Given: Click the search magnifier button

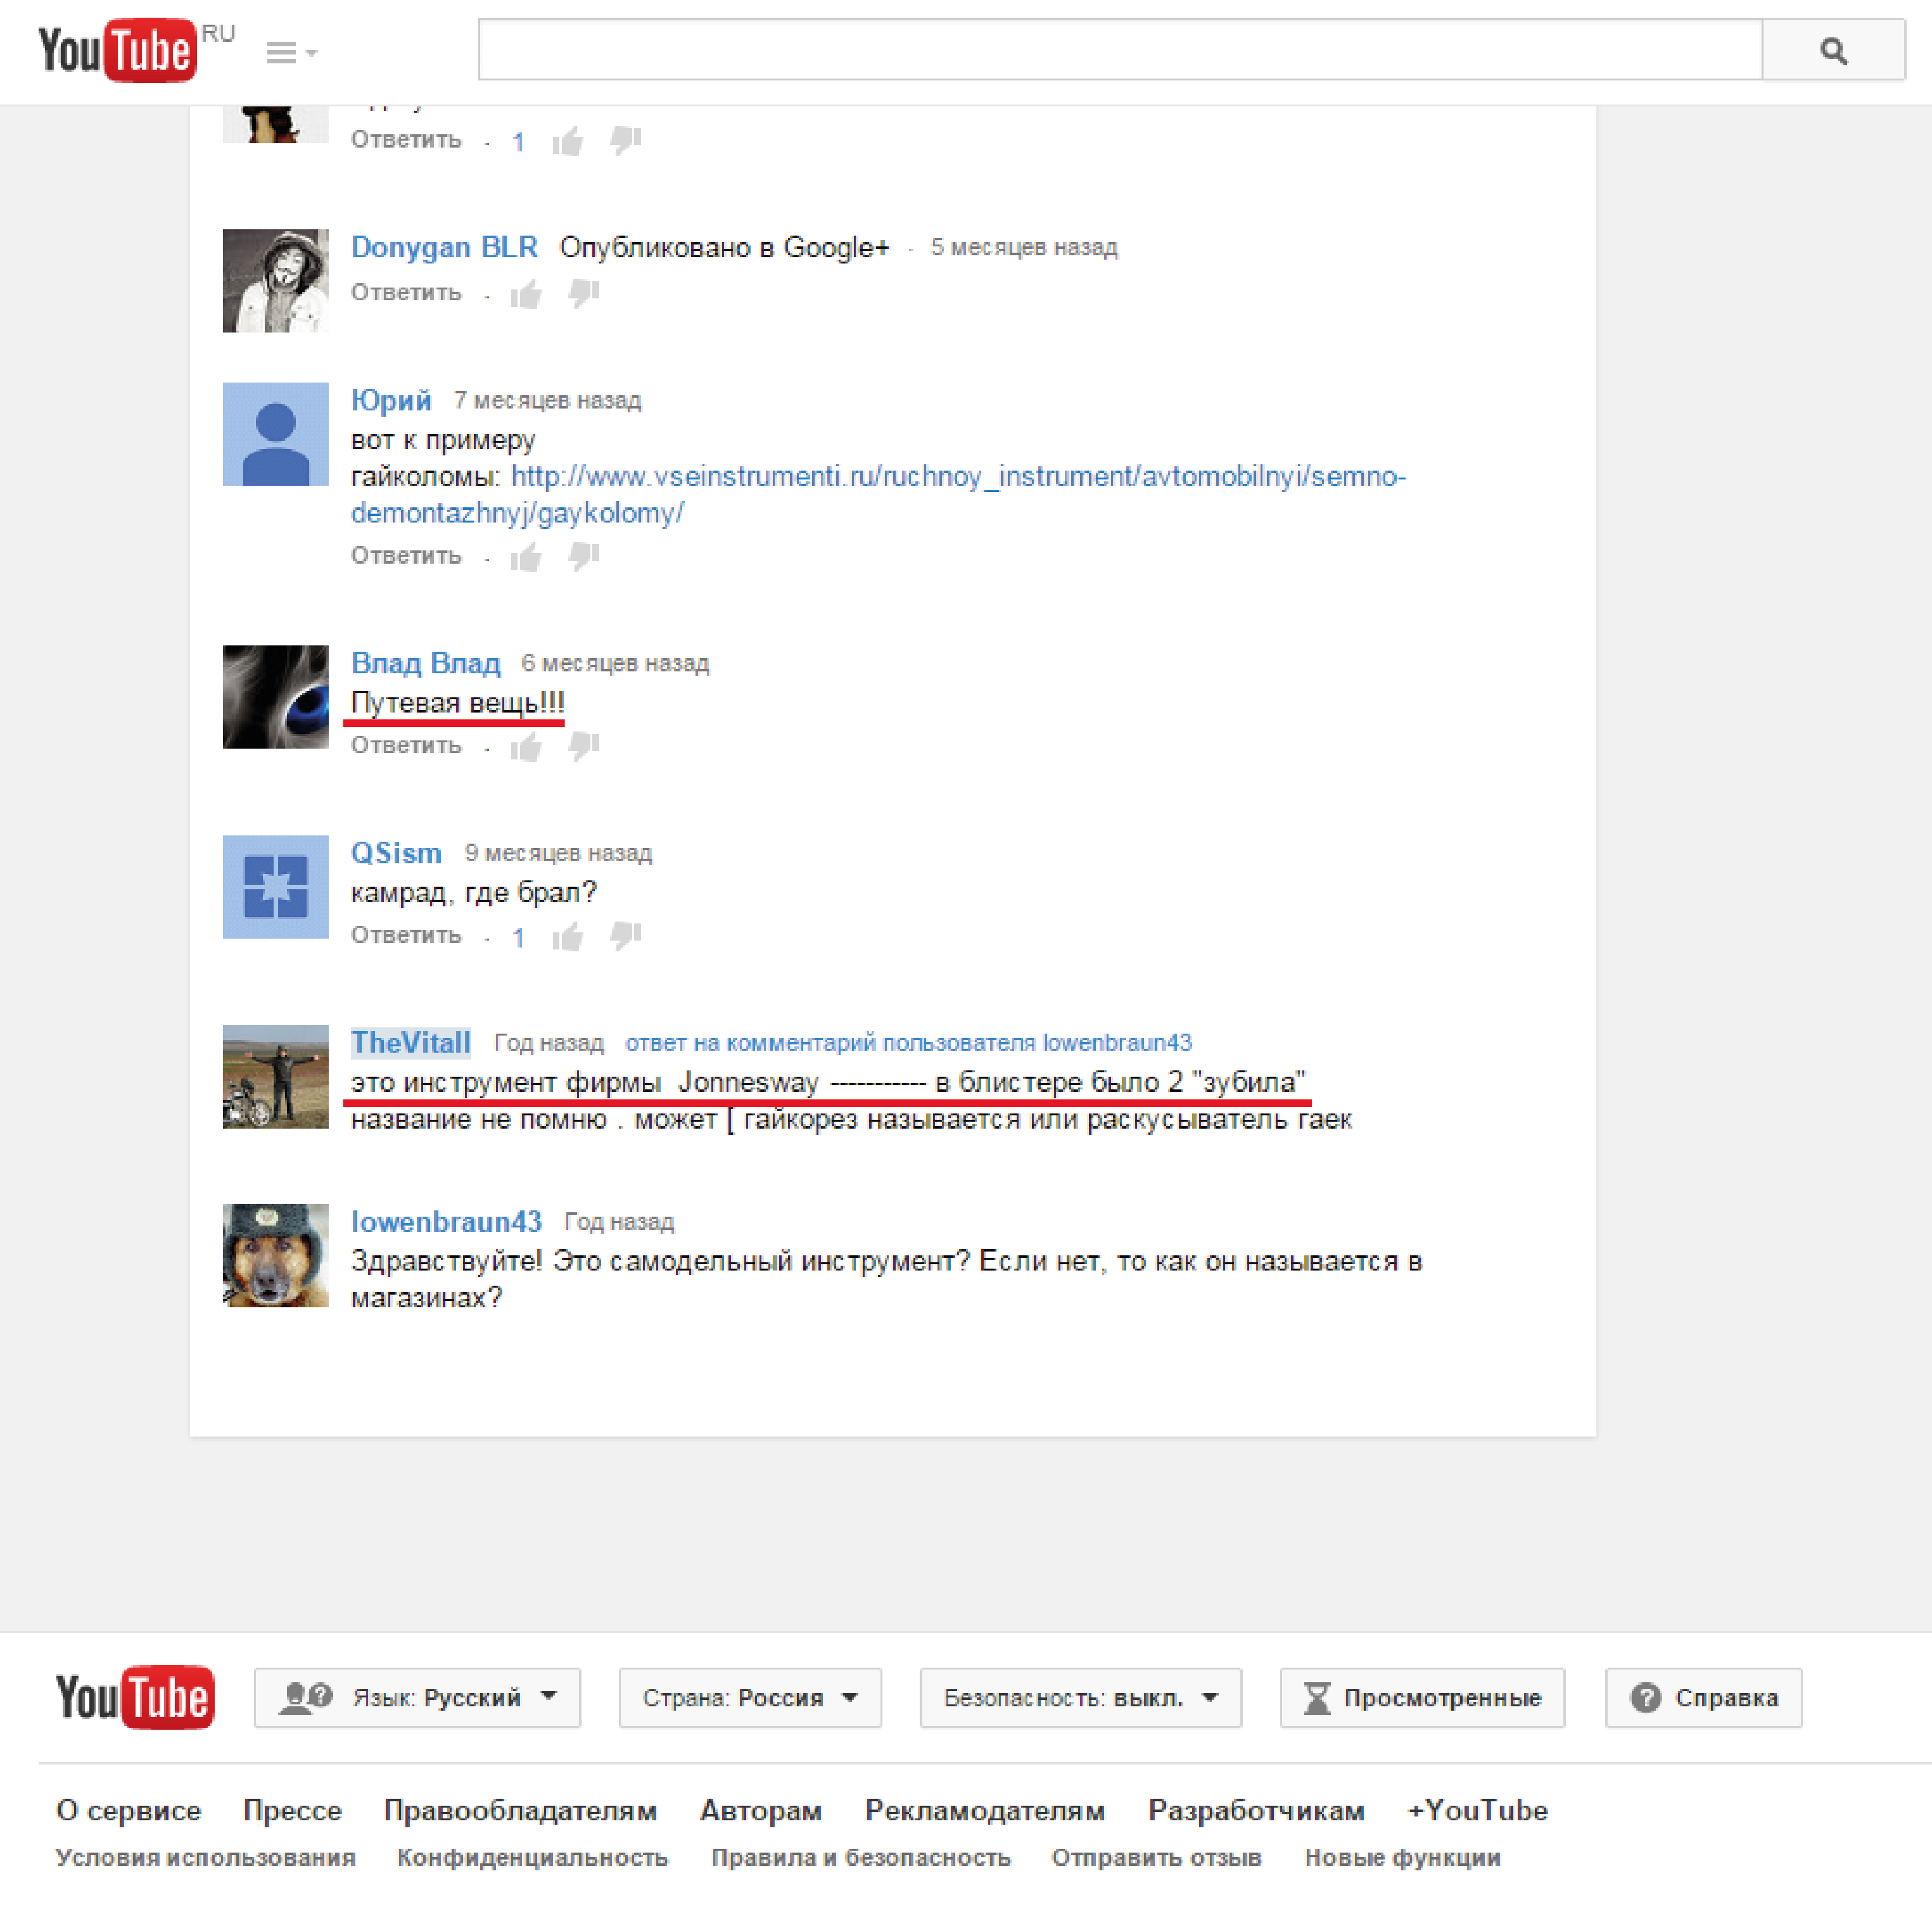Looking at the screenshot, I should (1832, 50).
